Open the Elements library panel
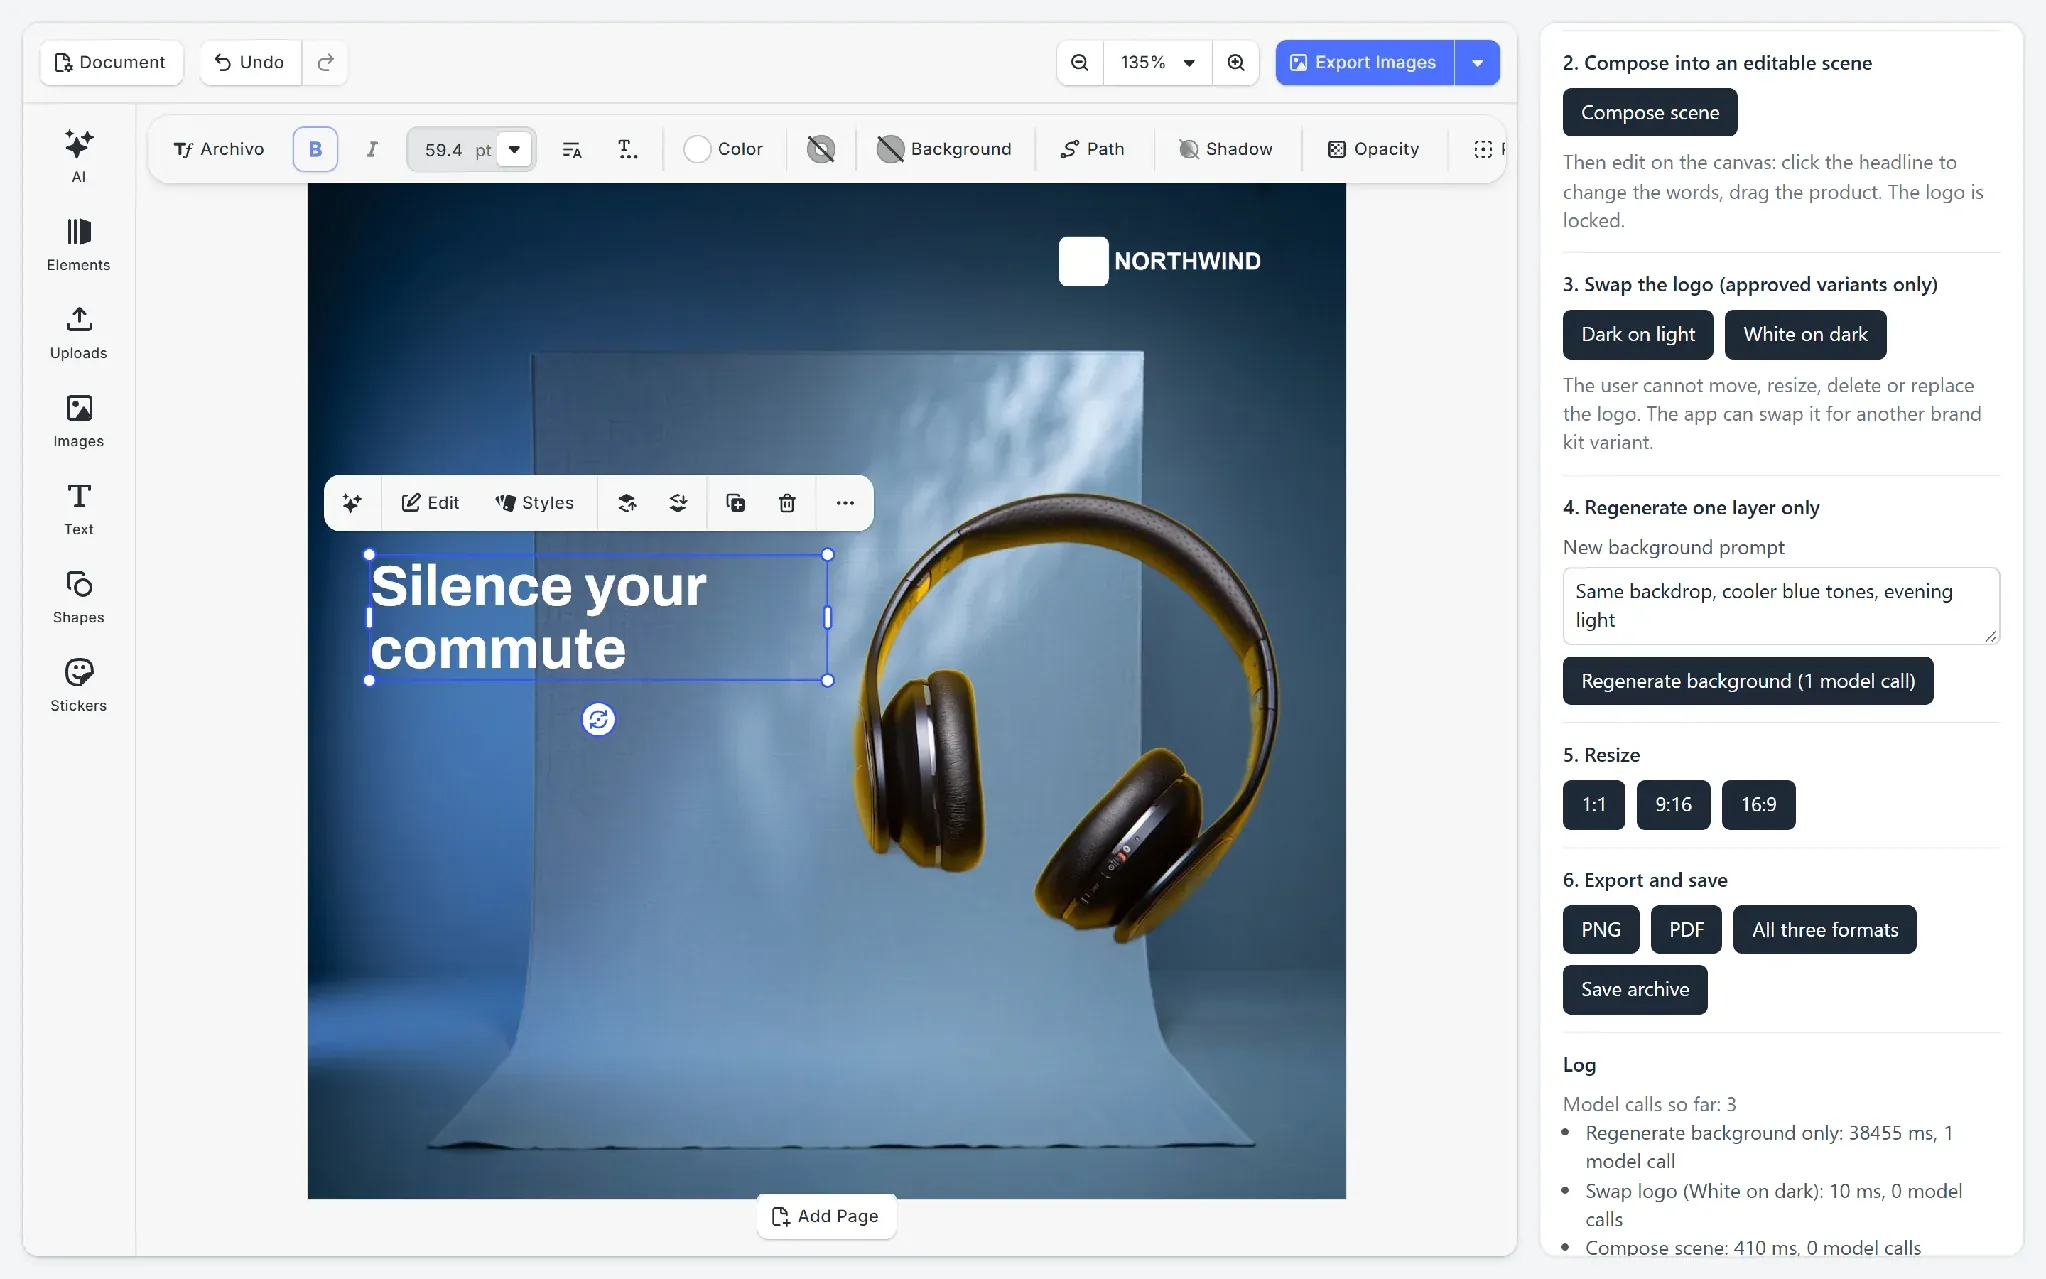Viewport: 2046px width, 1279px height. 78,244
